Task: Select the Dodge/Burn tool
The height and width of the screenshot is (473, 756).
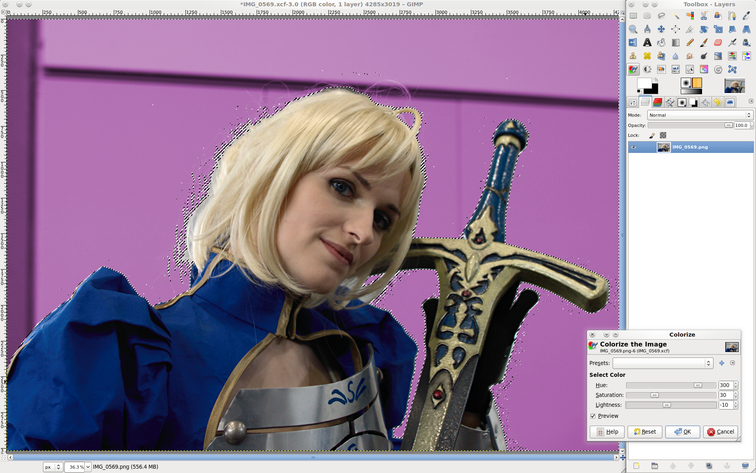Action: [x=704, y=56]
